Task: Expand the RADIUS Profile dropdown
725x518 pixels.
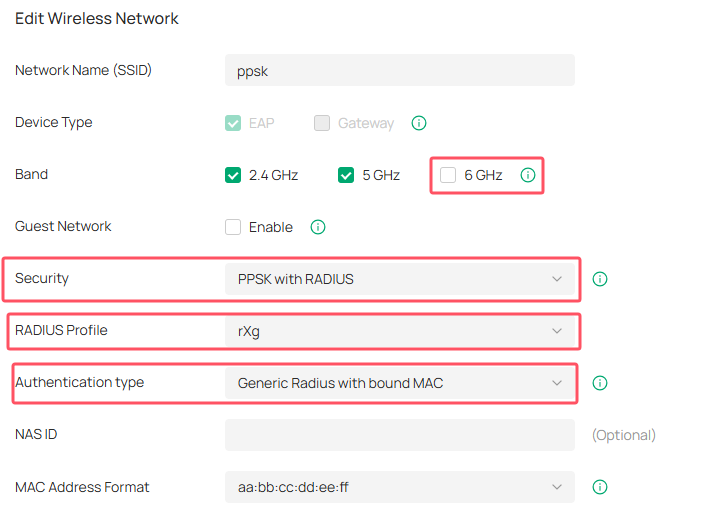Action: tap(400, 331)
